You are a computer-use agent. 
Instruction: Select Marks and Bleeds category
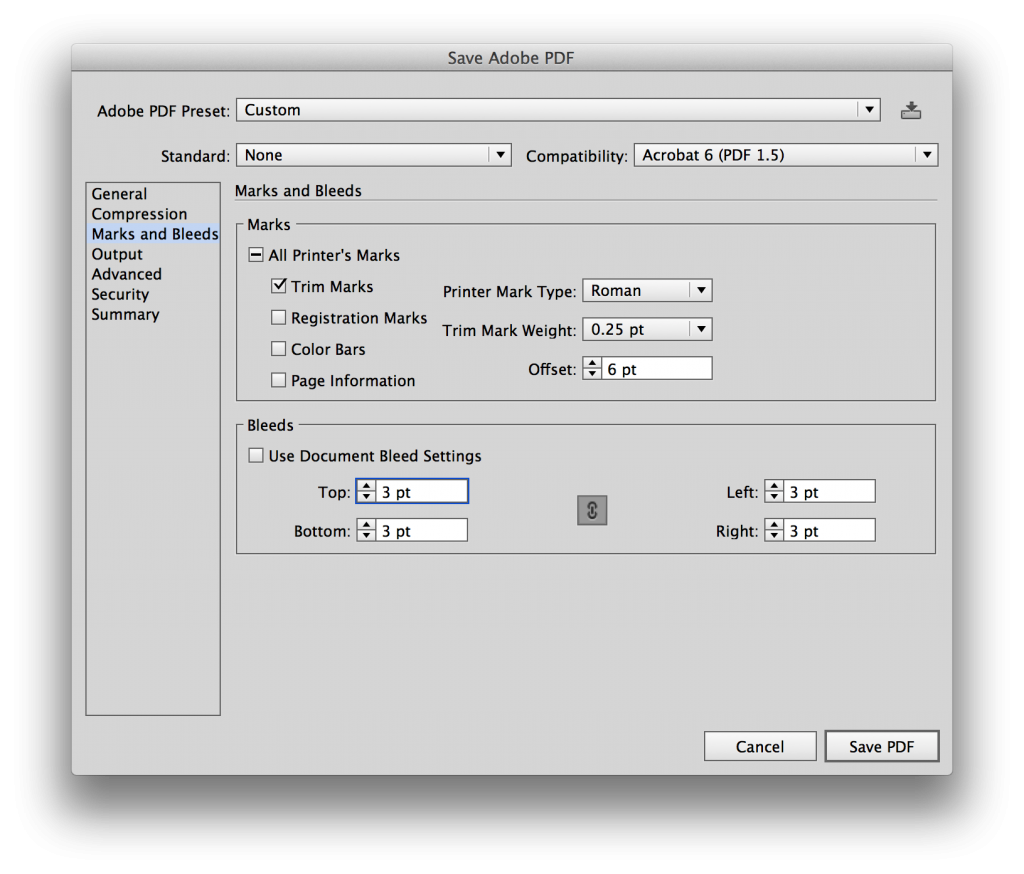pos(153,234)
